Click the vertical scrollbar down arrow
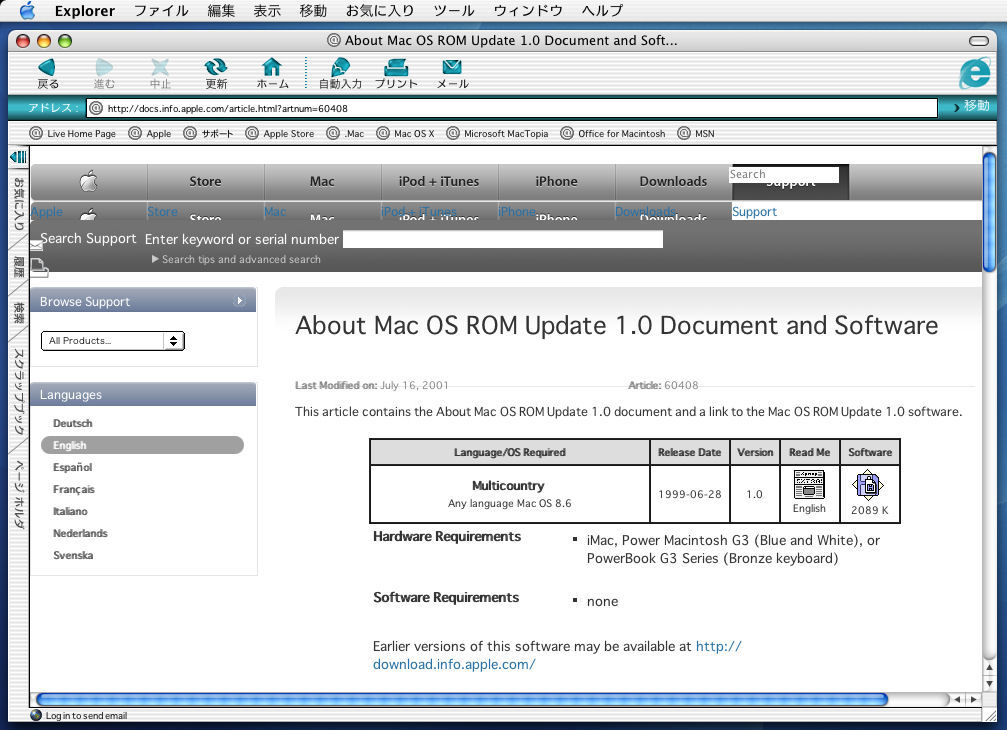Viewport: 1007px width, 730px height. coord(990,684)
